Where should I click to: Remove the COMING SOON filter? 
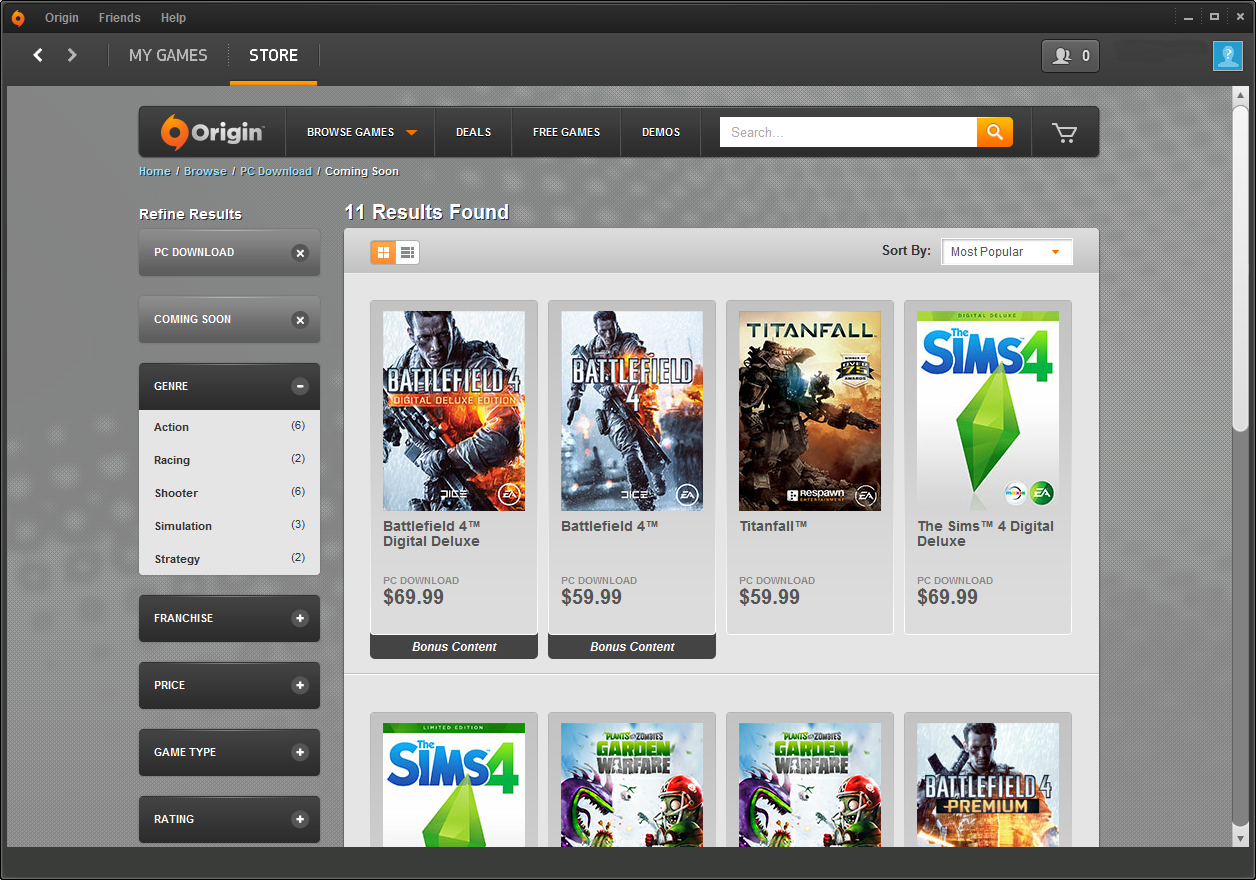tap(300, 320)
